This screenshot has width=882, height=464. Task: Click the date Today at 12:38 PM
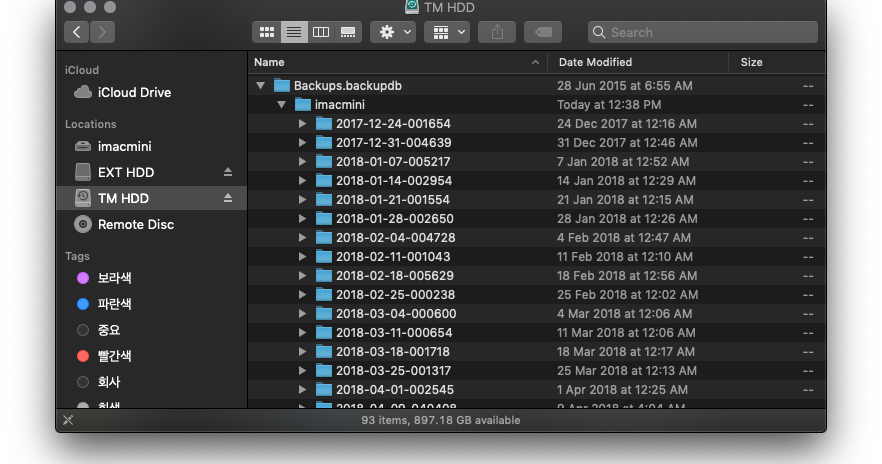pyautogui.click(x=609, y=105)
